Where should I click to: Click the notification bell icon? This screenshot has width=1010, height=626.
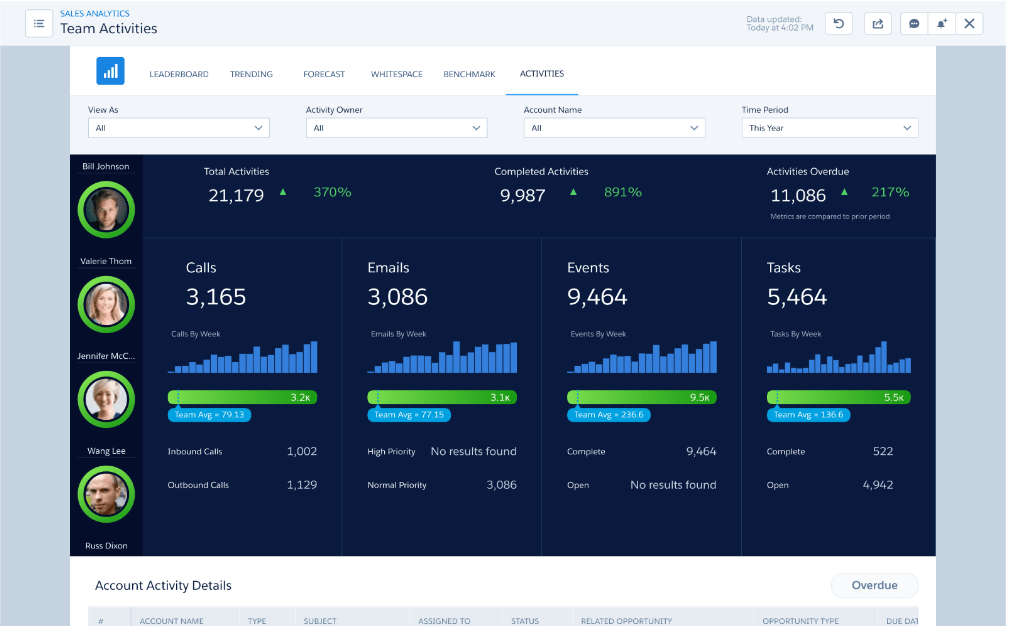tap(941, 24)
